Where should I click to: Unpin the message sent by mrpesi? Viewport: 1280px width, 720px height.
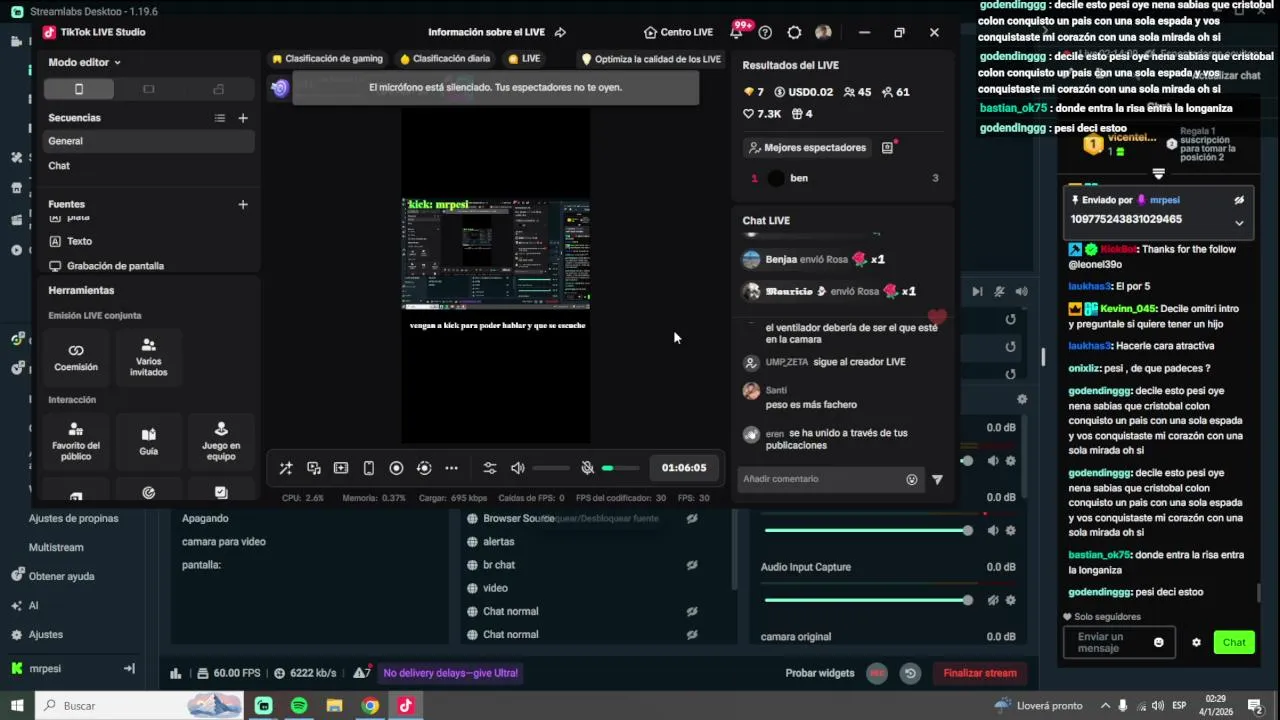tap(1239, 200)
